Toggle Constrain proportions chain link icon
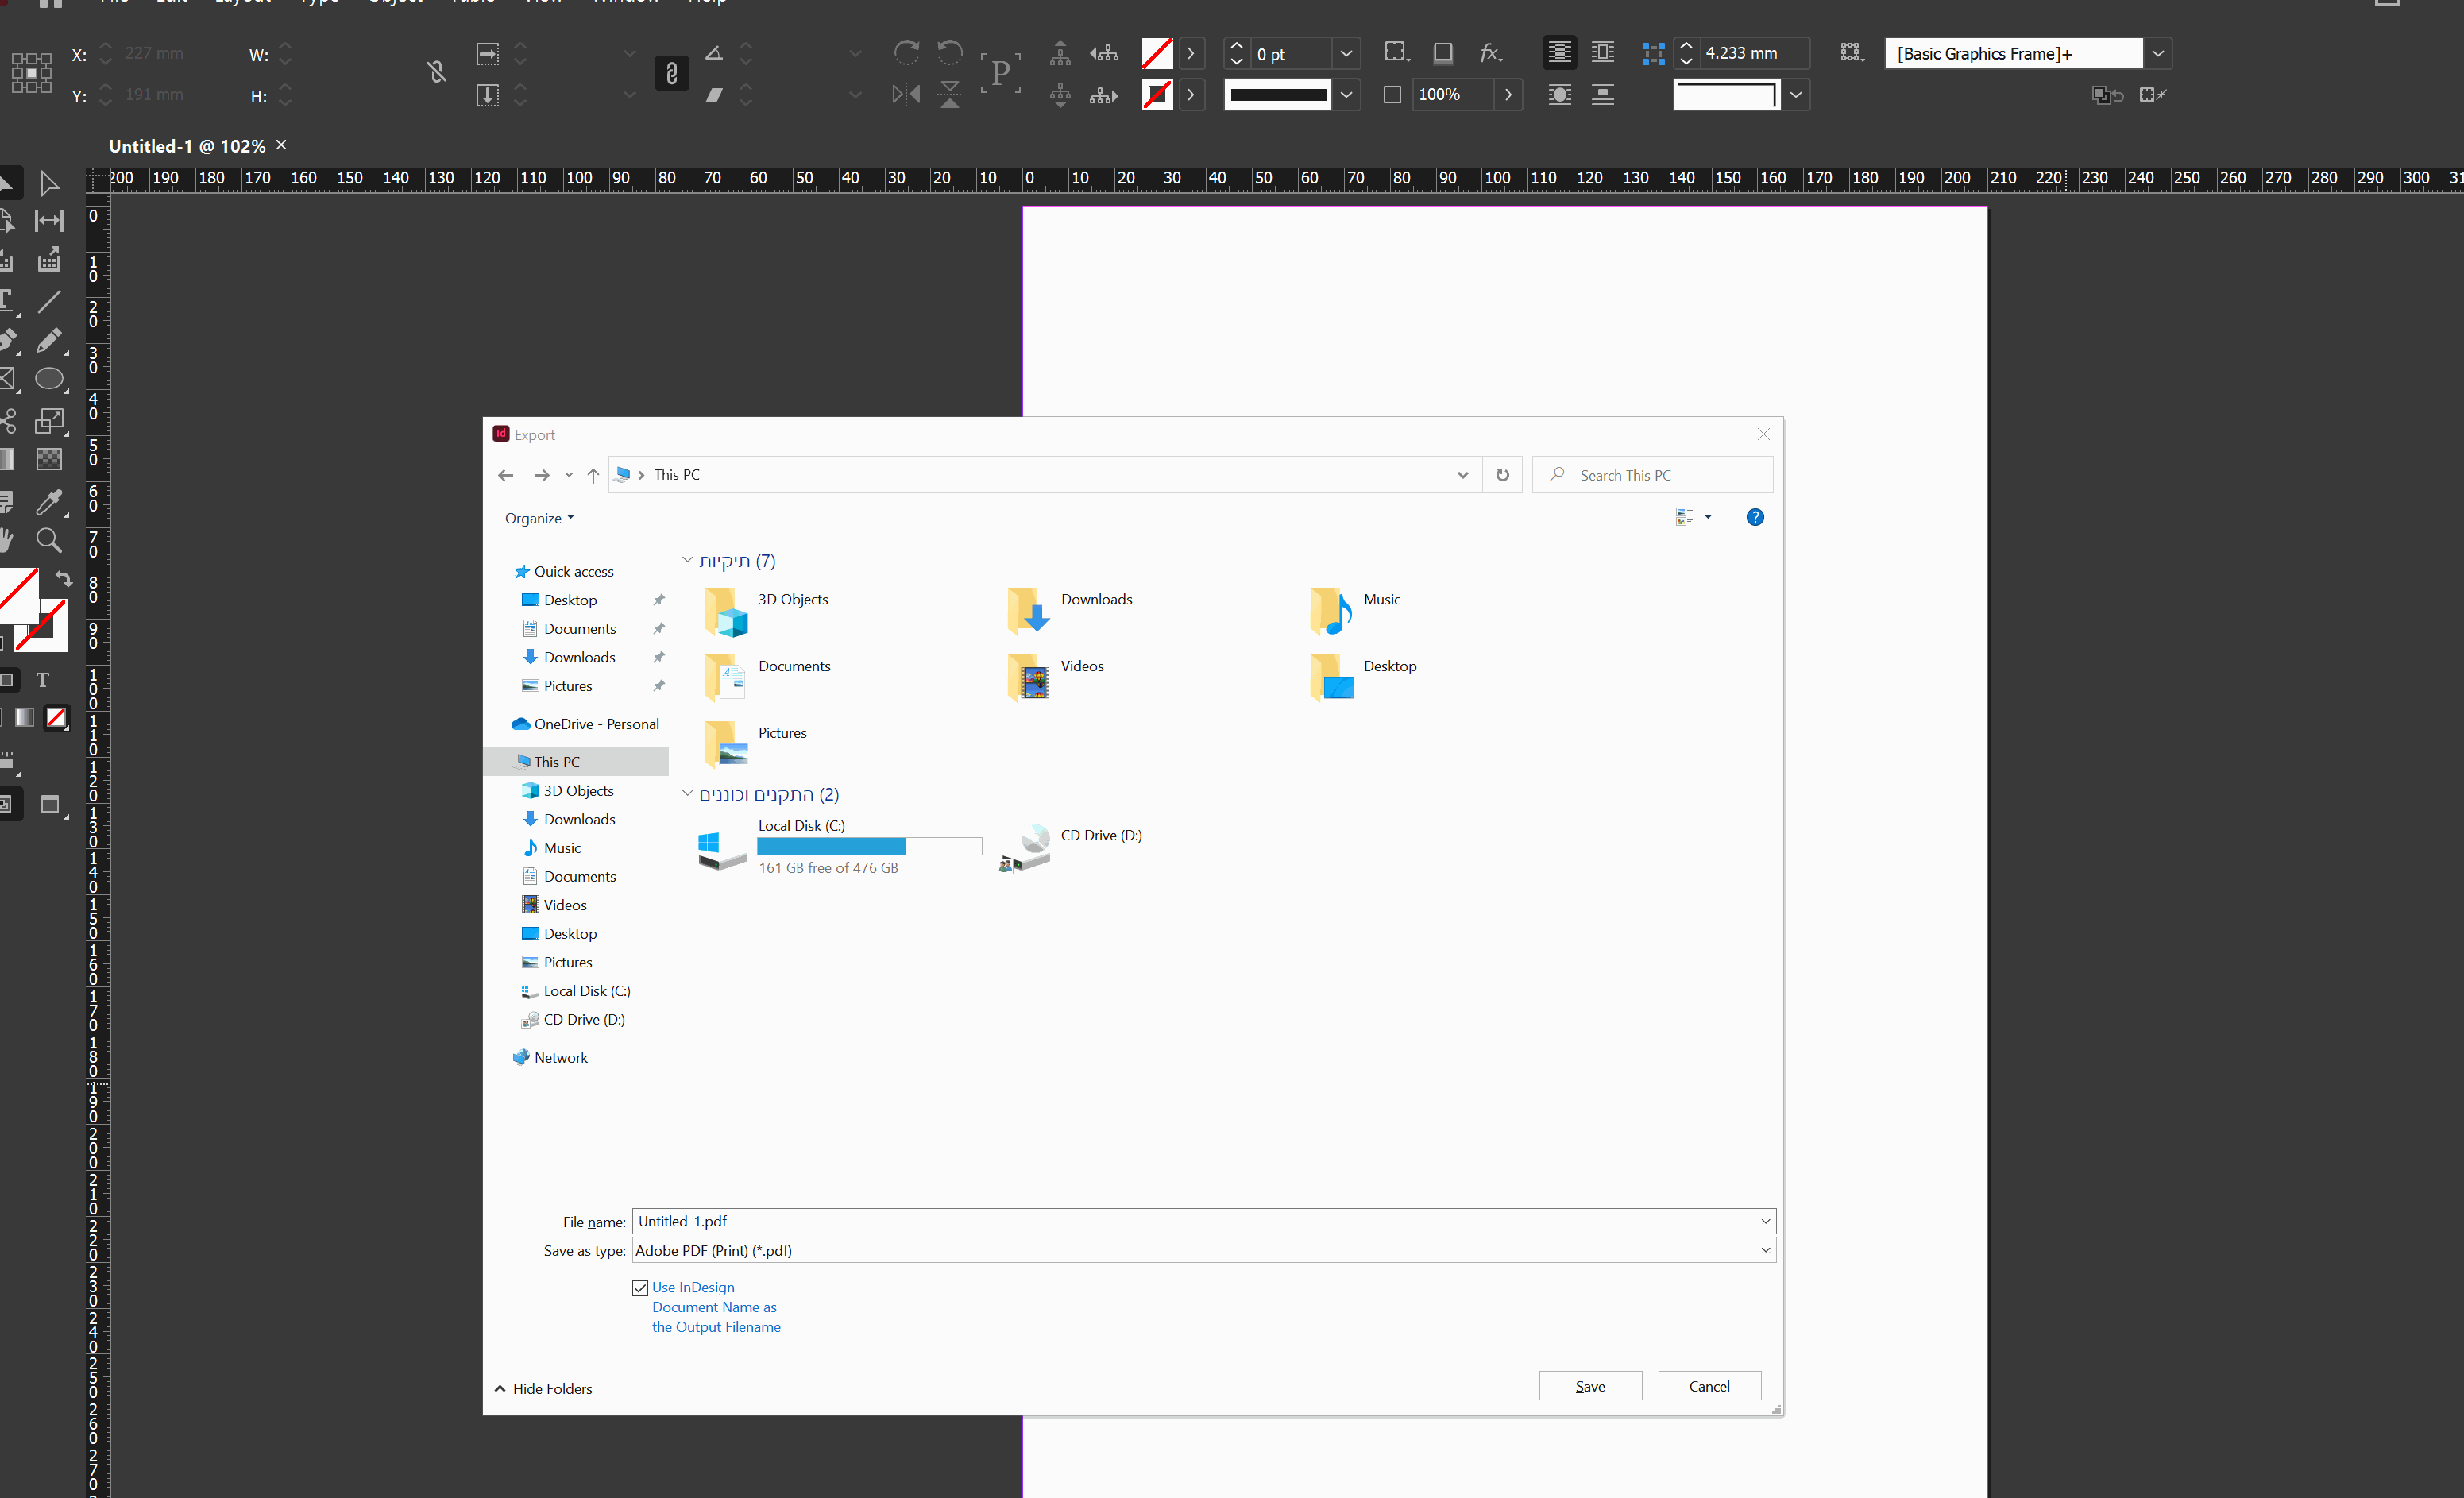Screen dimensions: 2464x1498 [x=671, y=73]
